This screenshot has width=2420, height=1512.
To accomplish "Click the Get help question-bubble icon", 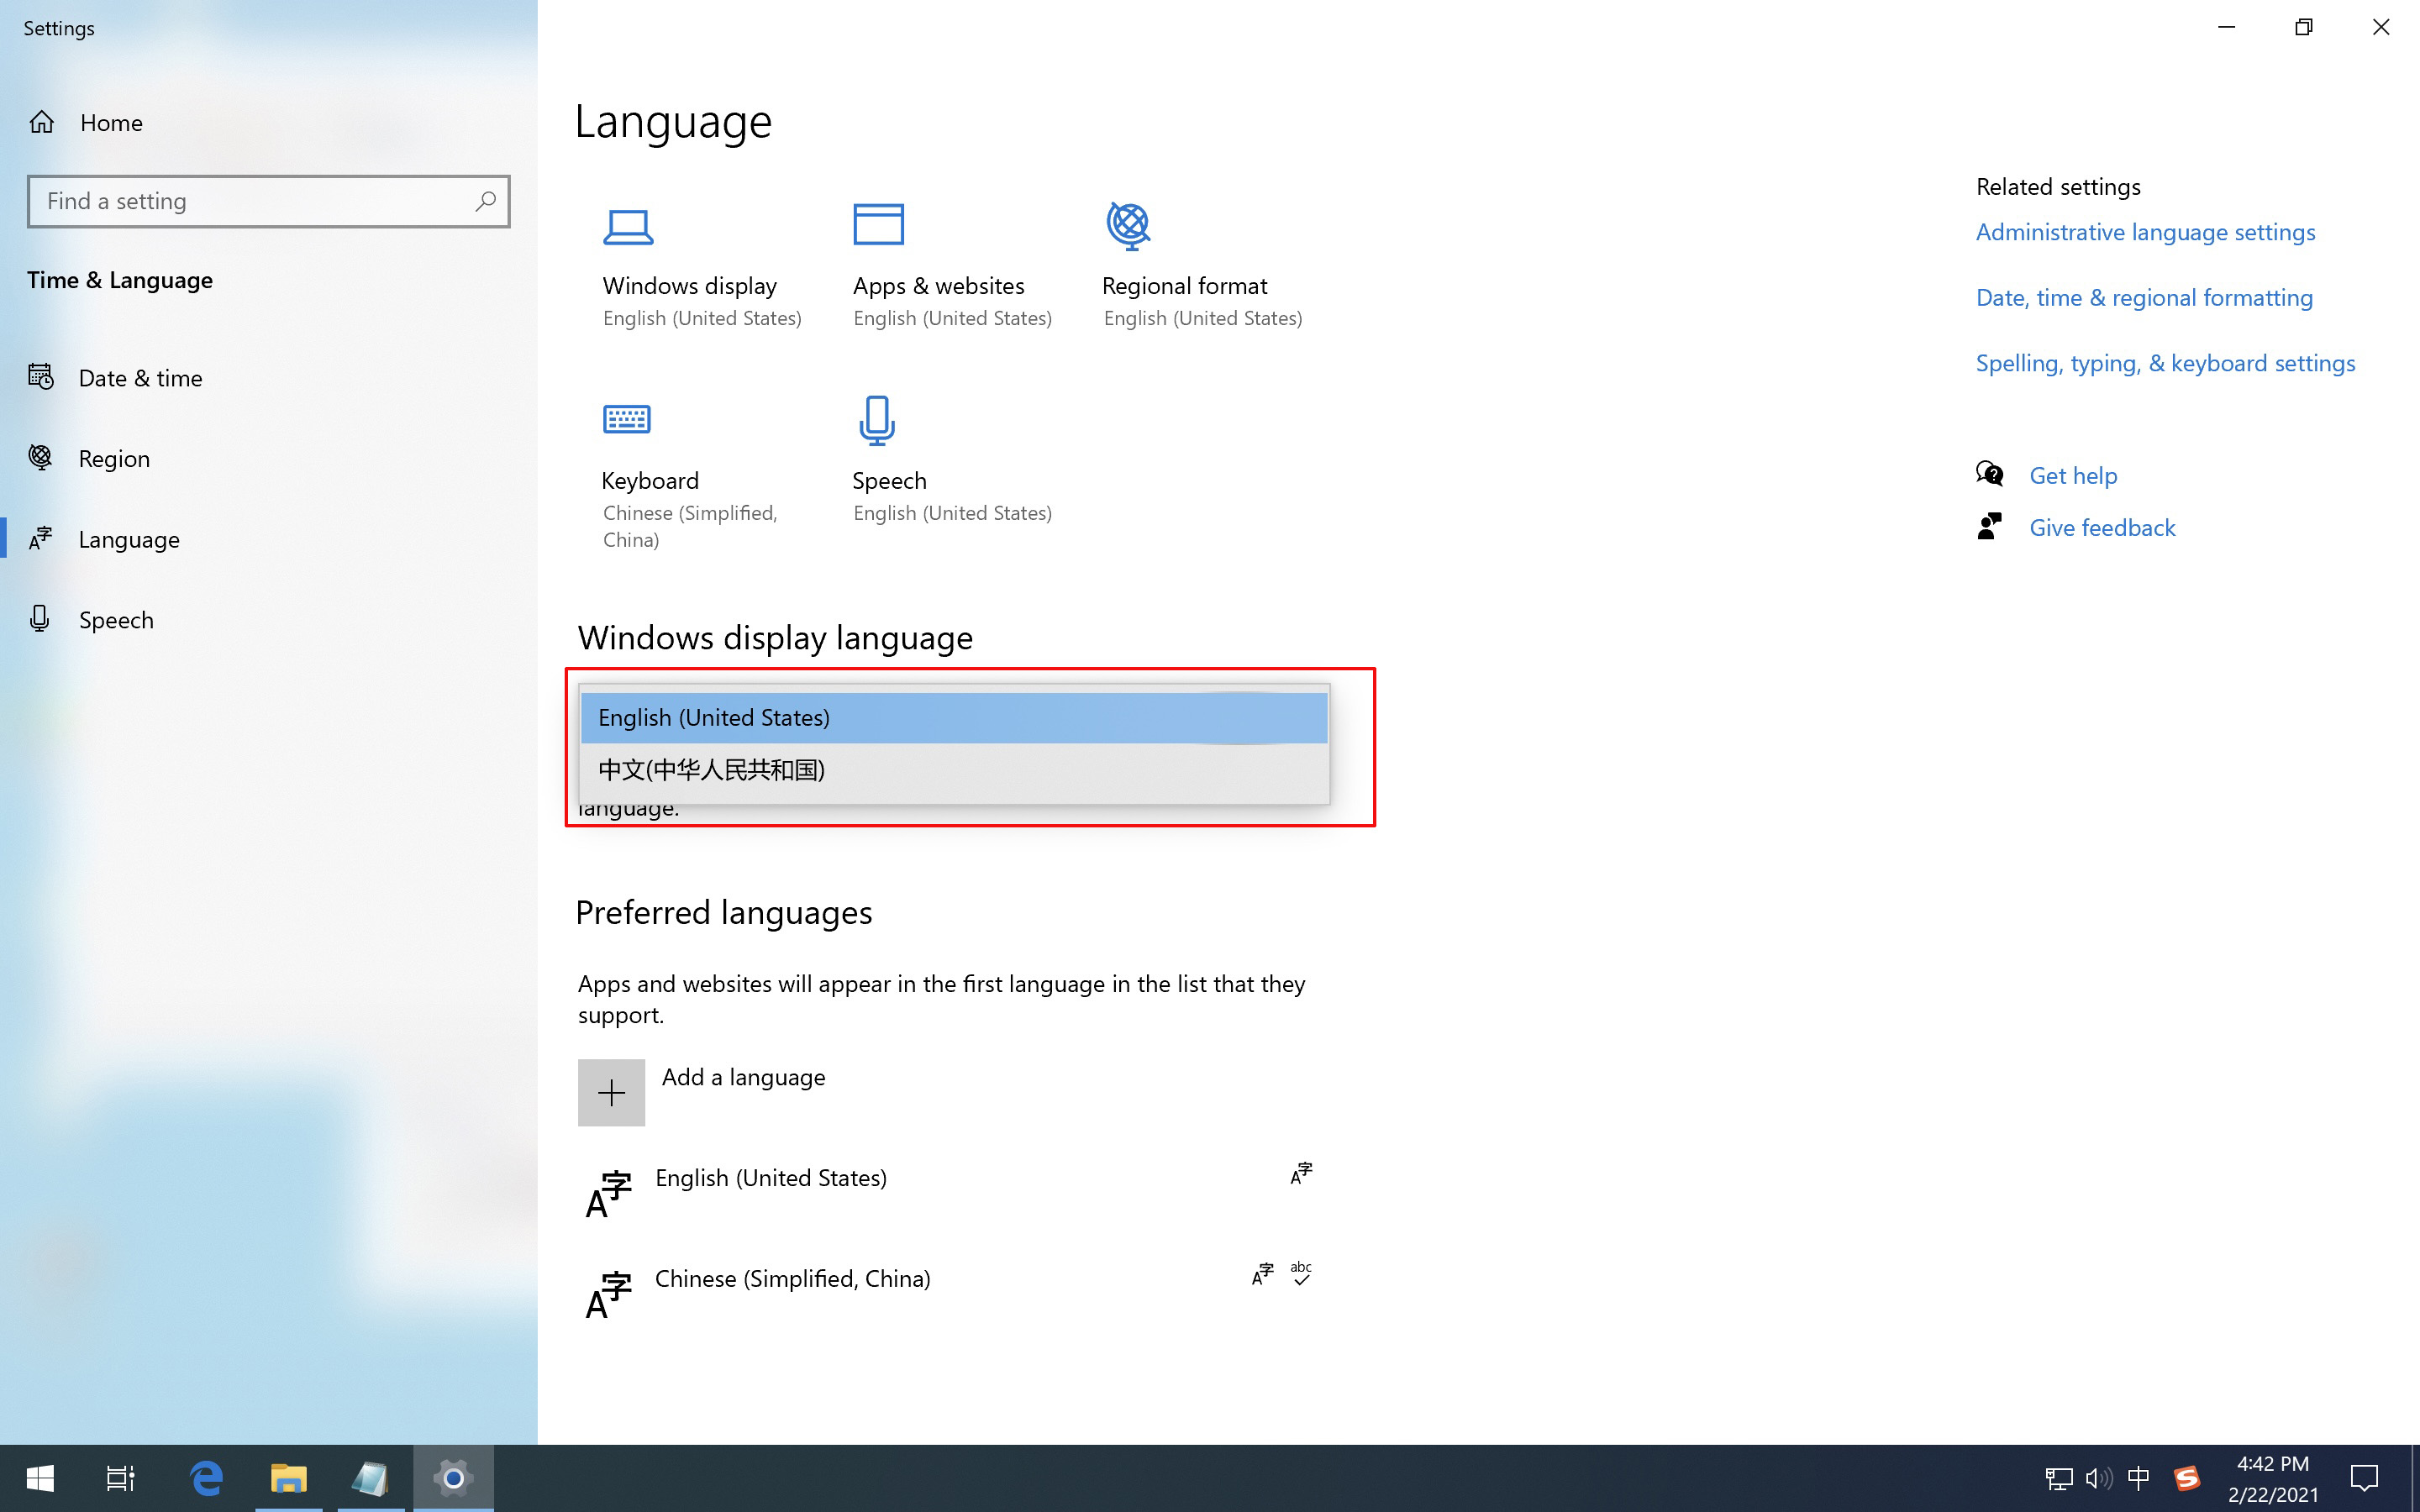I will pos(1990,474).
